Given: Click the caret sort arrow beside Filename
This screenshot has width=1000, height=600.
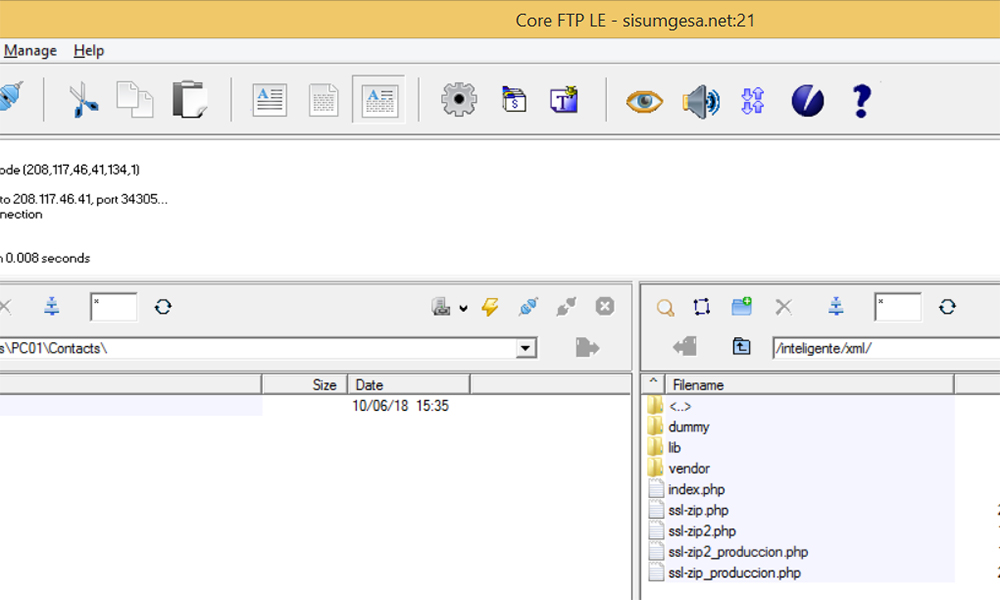Looking at the screenshot, I should click(x=653, y=383).
